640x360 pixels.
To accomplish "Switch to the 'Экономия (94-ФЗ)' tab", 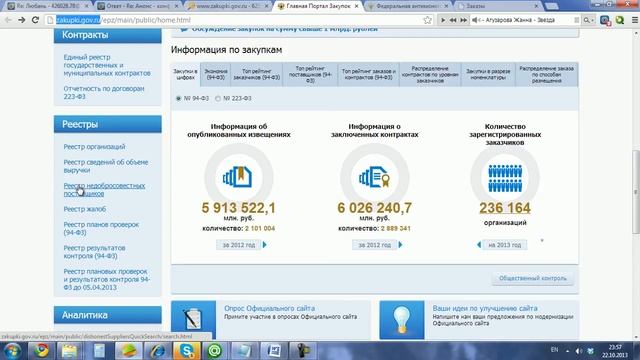I will point(216,74).
